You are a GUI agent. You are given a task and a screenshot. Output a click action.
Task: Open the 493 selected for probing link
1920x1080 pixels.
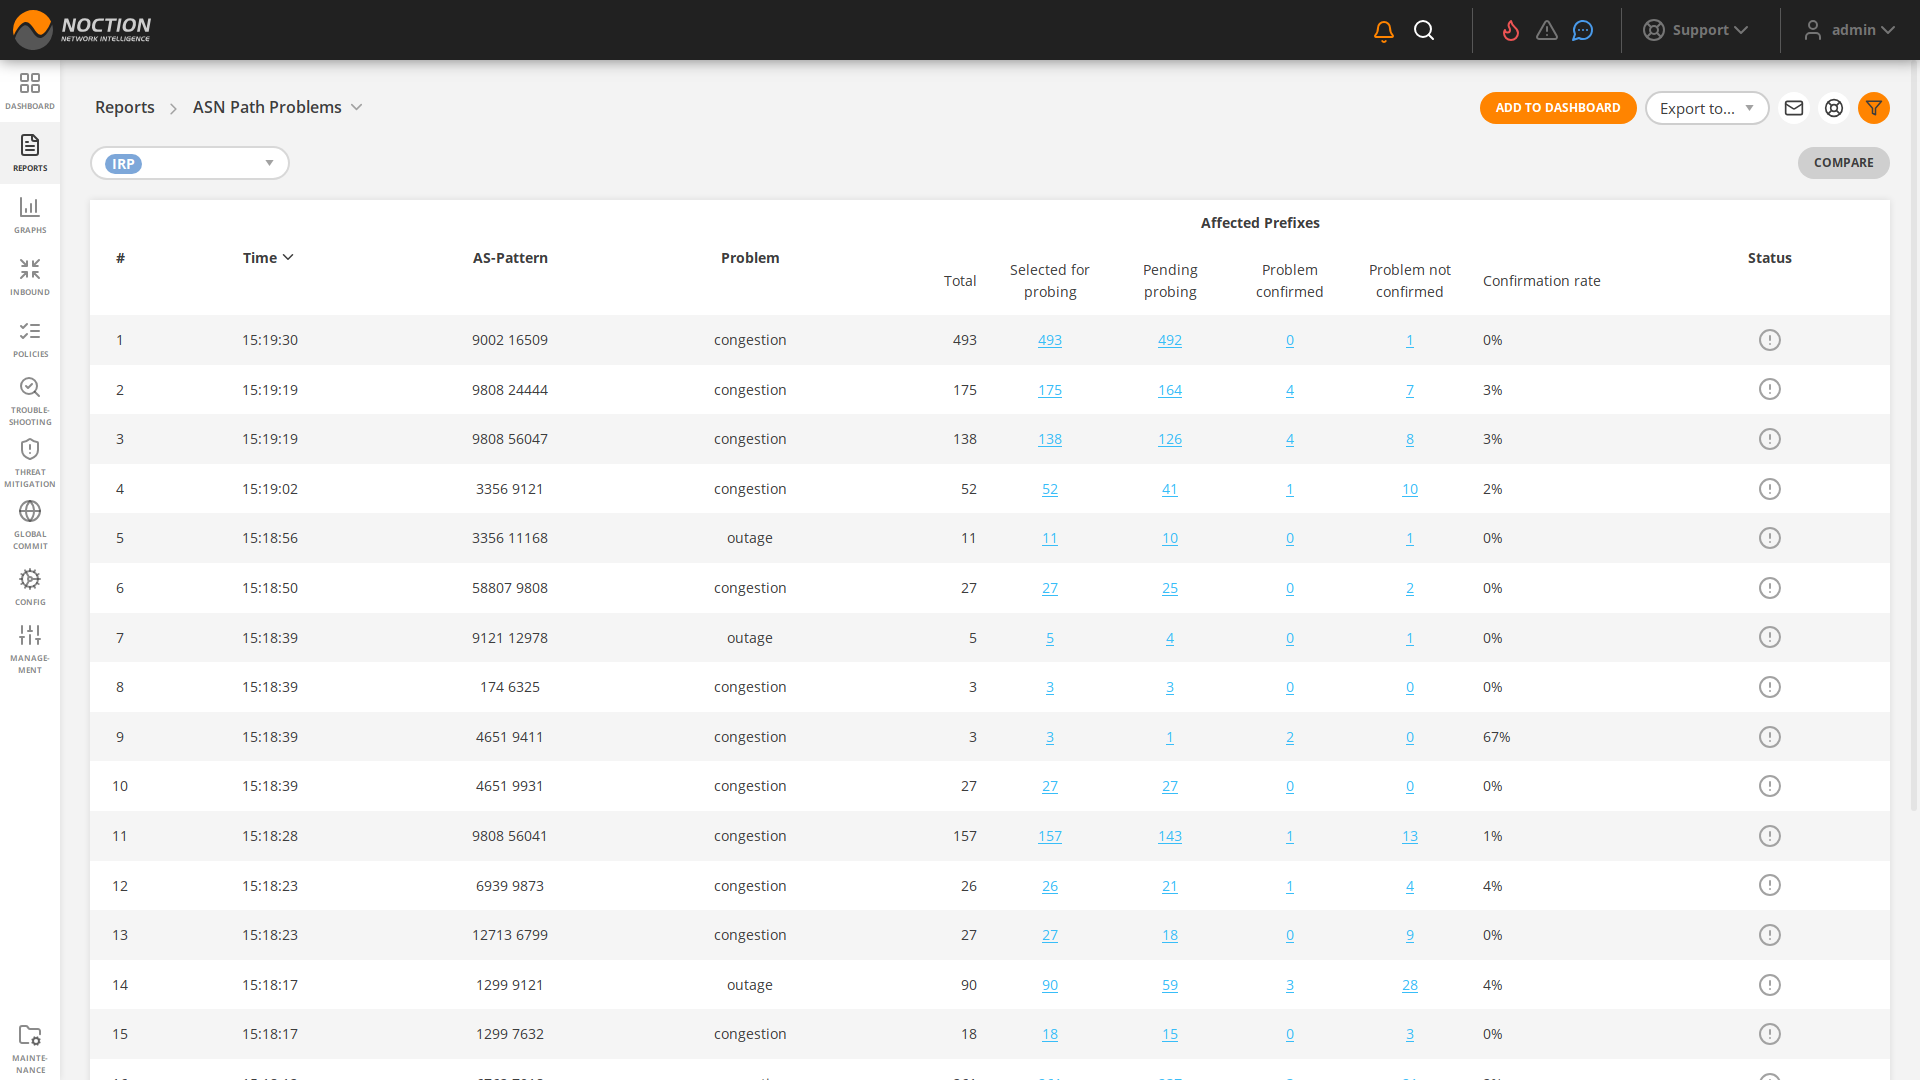coord(1049,340)
